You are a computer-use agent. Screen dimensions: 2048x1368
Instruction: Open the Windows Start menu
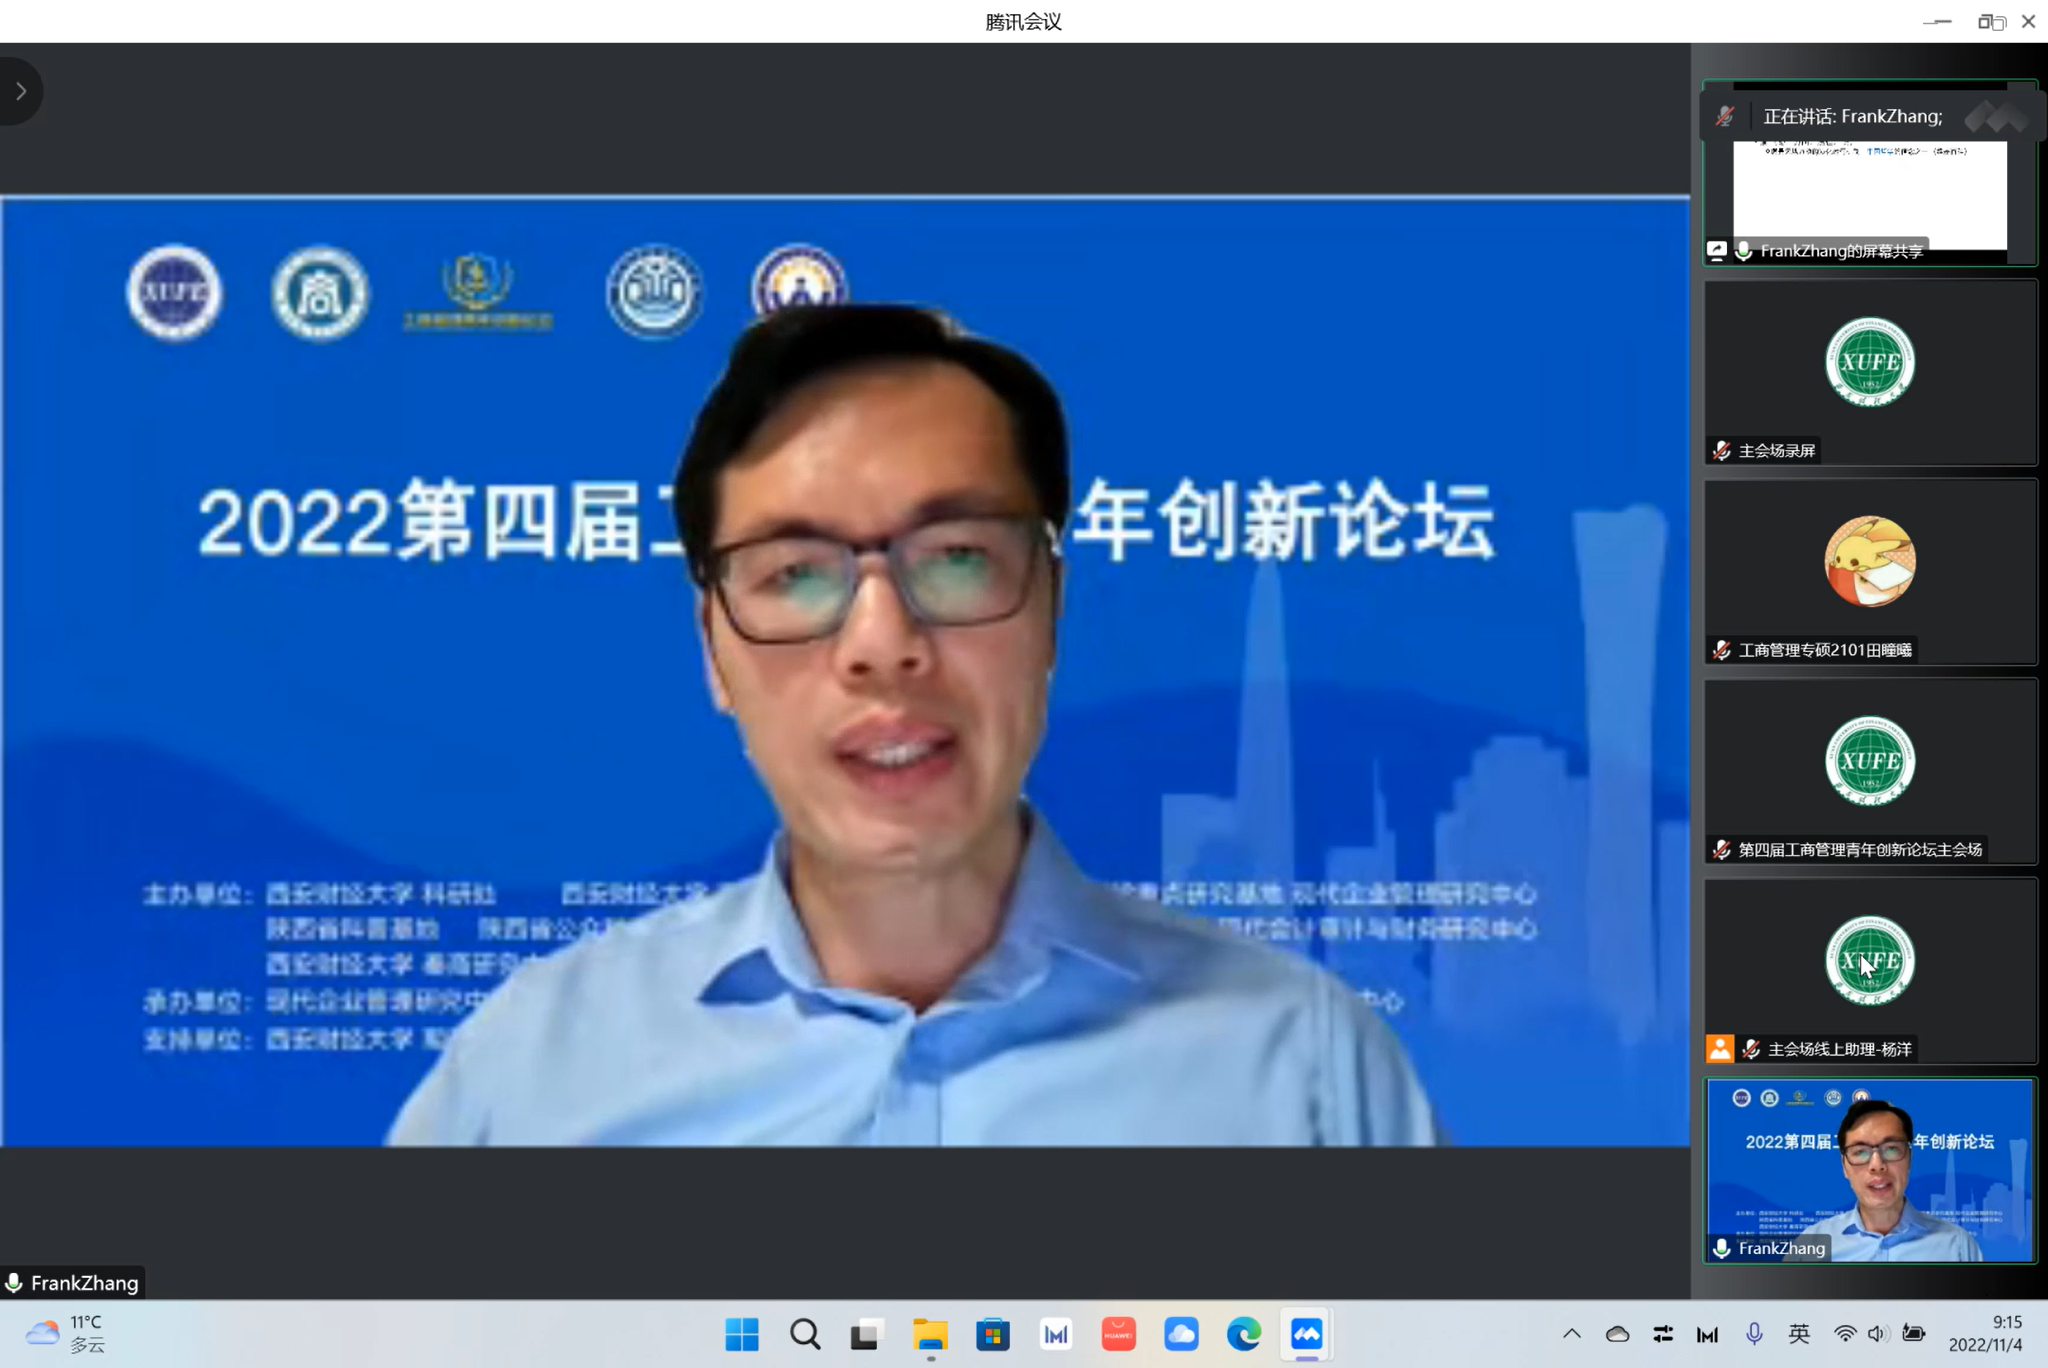[742, 1334]
